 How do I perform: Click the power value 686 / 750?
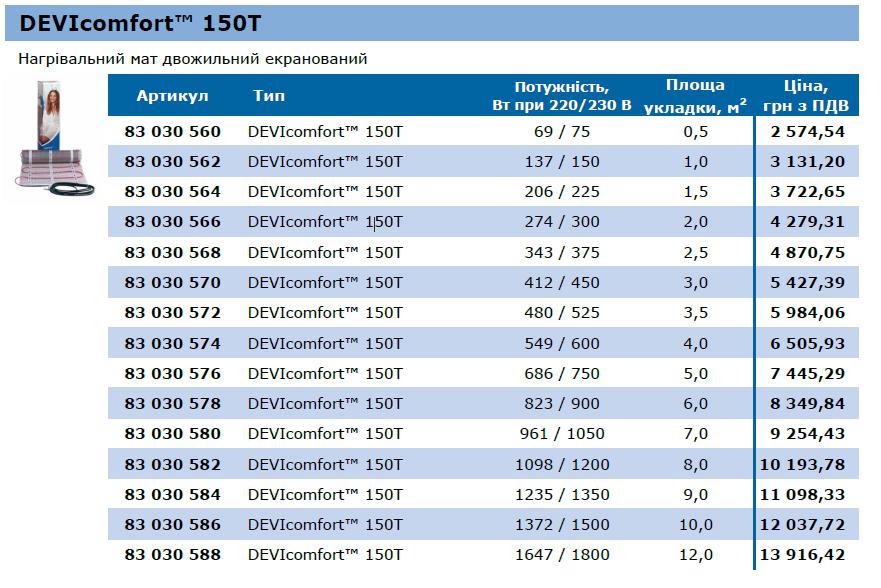[562, 374]
